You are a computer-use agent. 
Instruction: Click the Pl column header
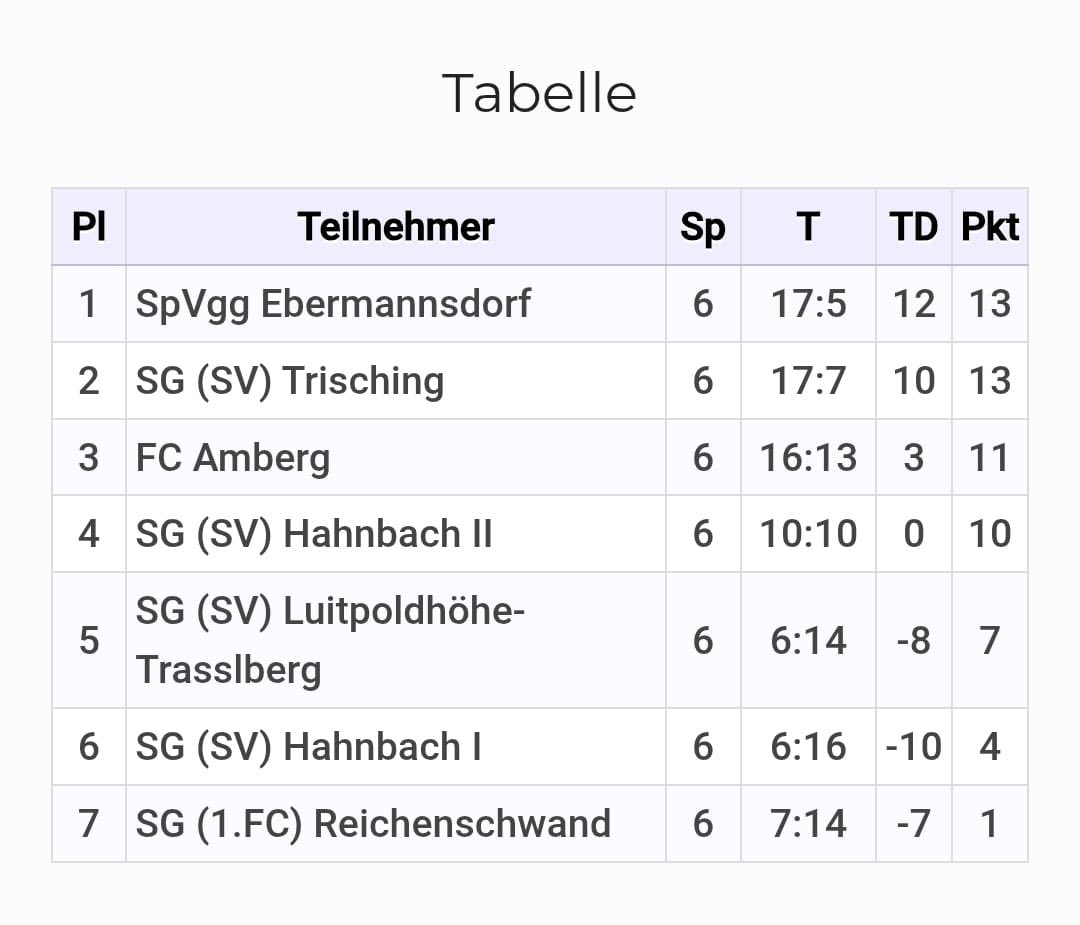[x=89, y=227]
